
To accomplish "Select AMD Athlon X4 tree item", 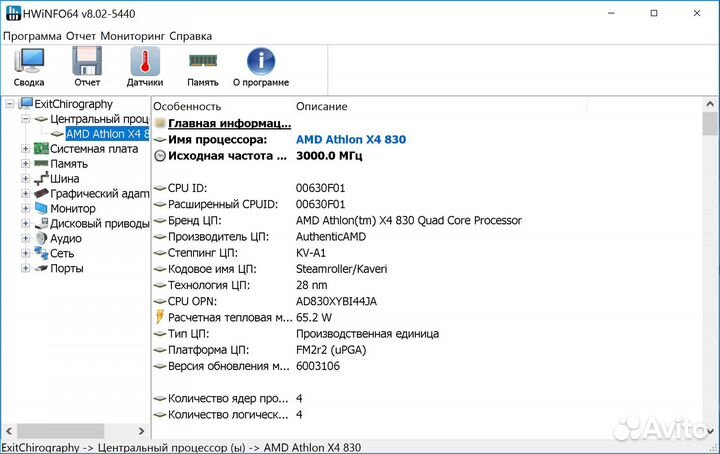I will point(107,134).
